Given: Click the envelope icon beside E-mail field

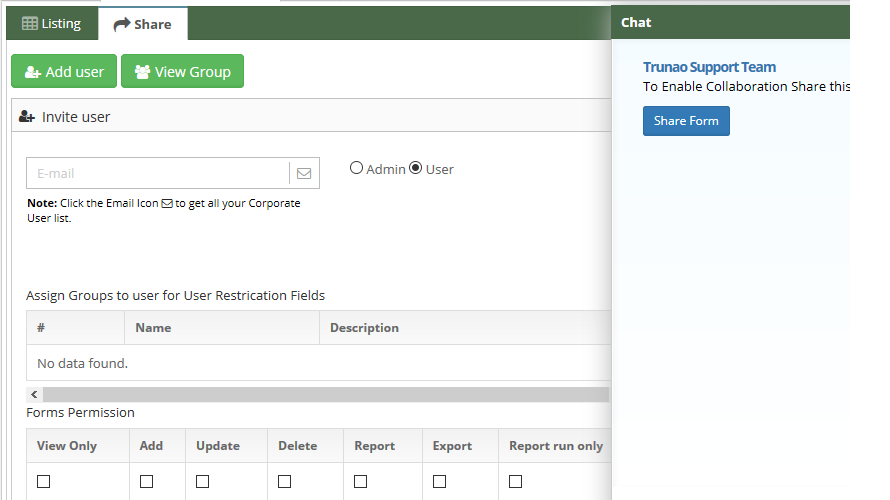Looking at the screenshot, I should [304, 173].
